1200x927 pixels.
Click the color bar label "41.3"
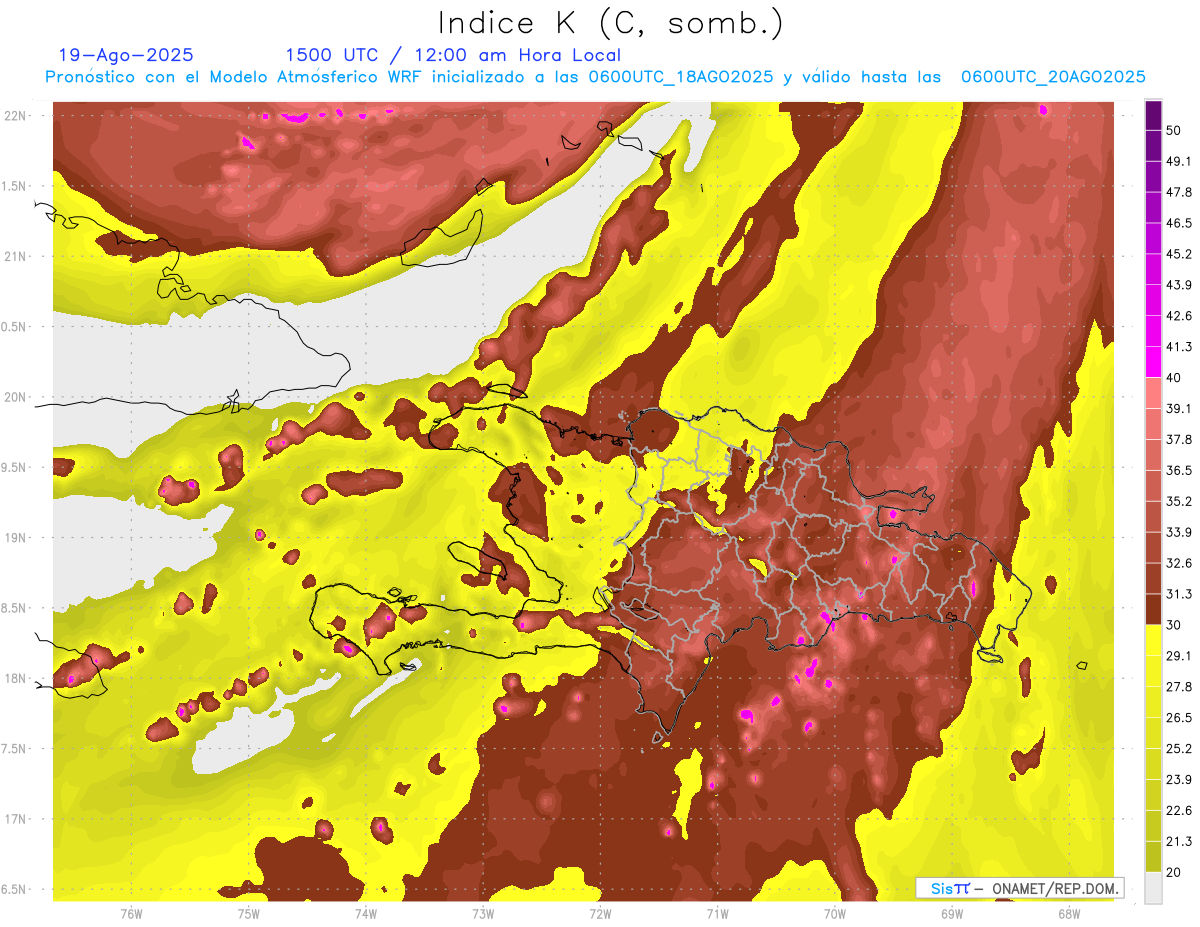(1178, 348)
